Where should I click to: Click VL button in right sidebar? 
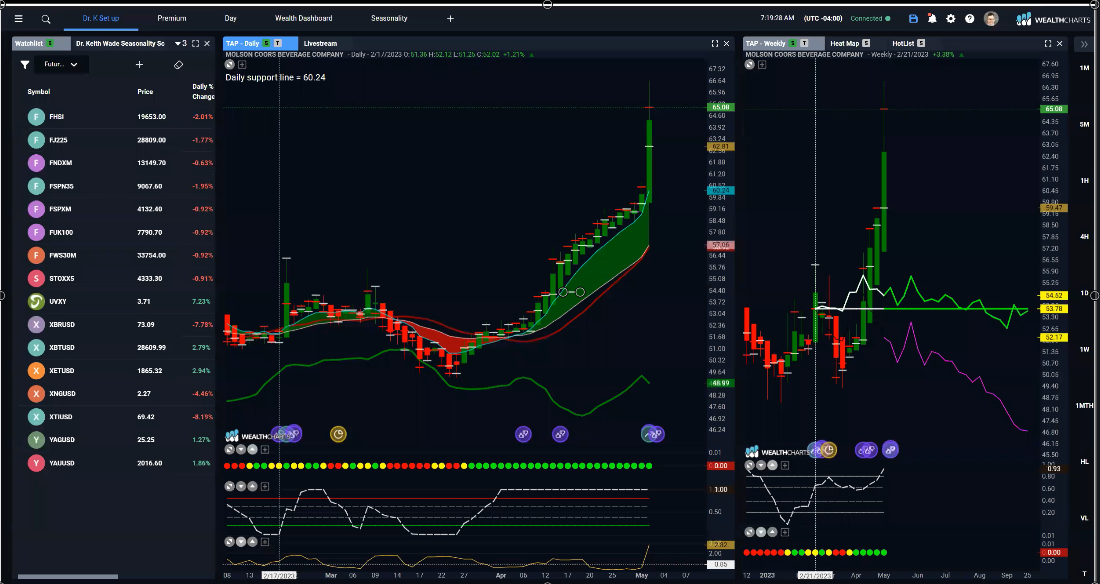coord(1085,517)
